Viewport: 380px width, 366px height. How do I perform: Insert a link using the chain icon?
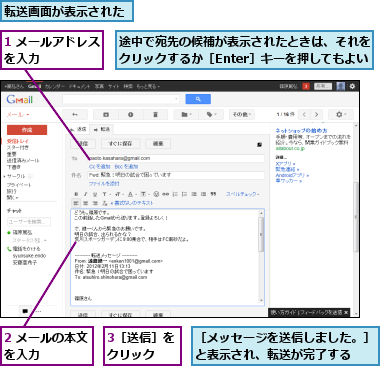click(166, 194)
